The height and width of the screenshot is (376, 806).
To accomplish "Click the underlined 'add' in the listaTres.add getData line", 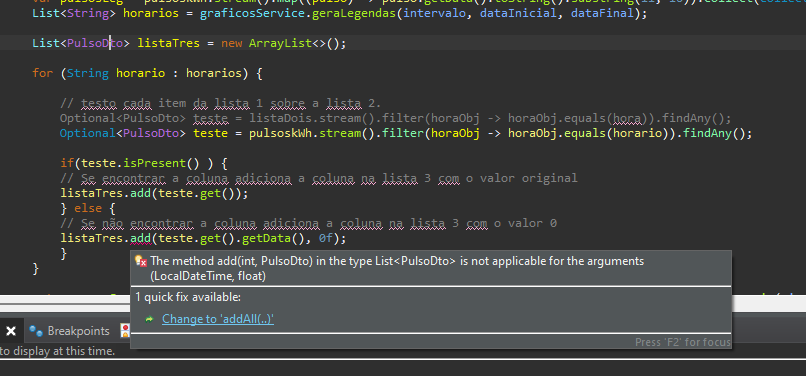I will click(x=140, y=238).
